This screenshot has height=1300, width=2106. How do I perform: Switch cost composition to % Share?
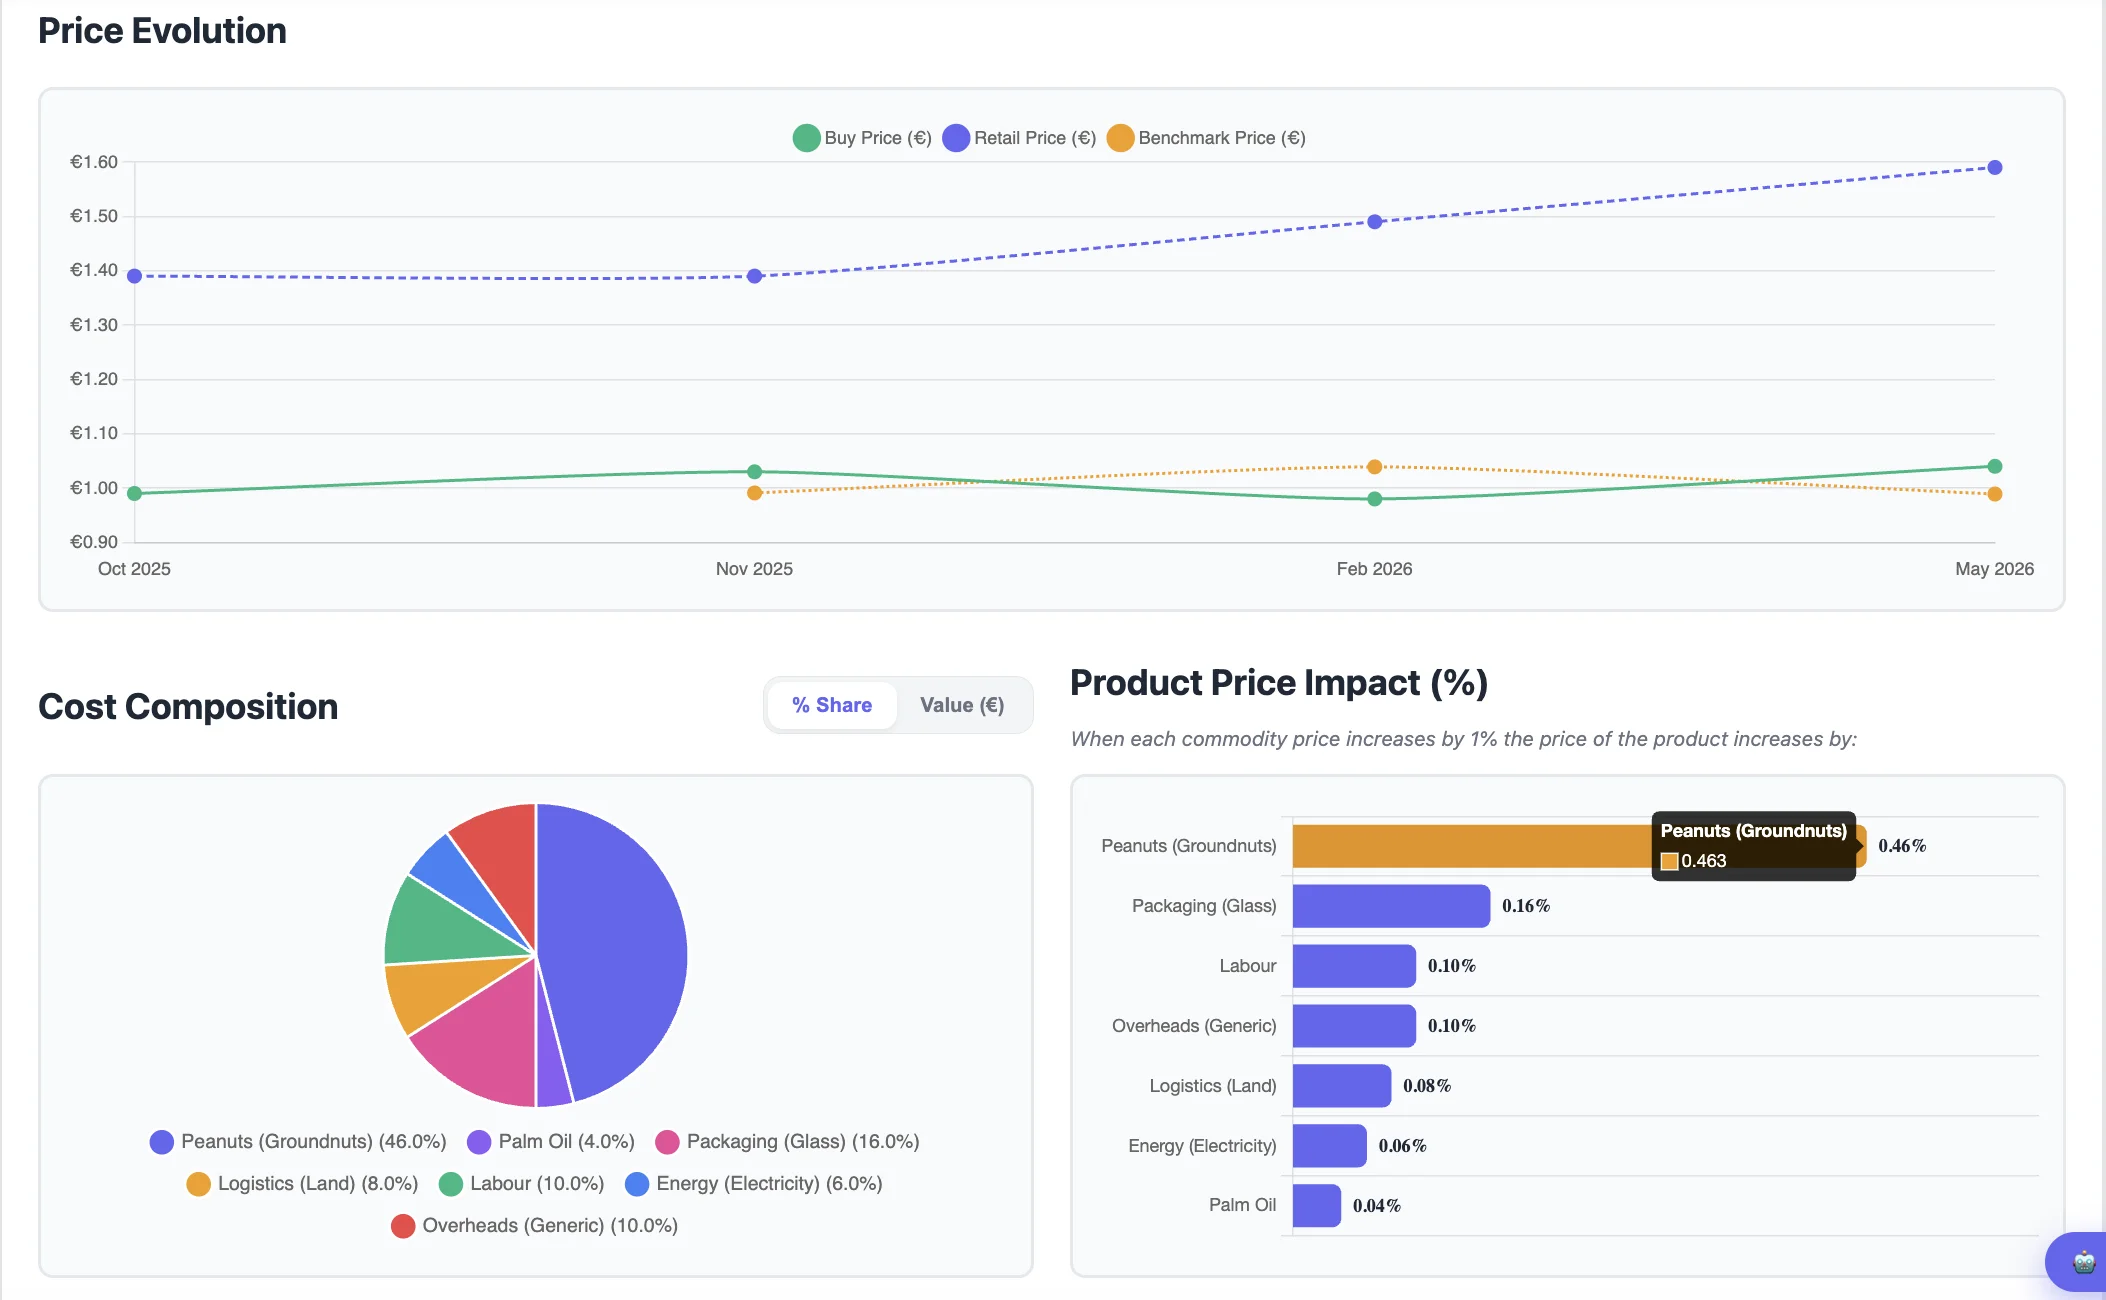[x=832, y=705]
